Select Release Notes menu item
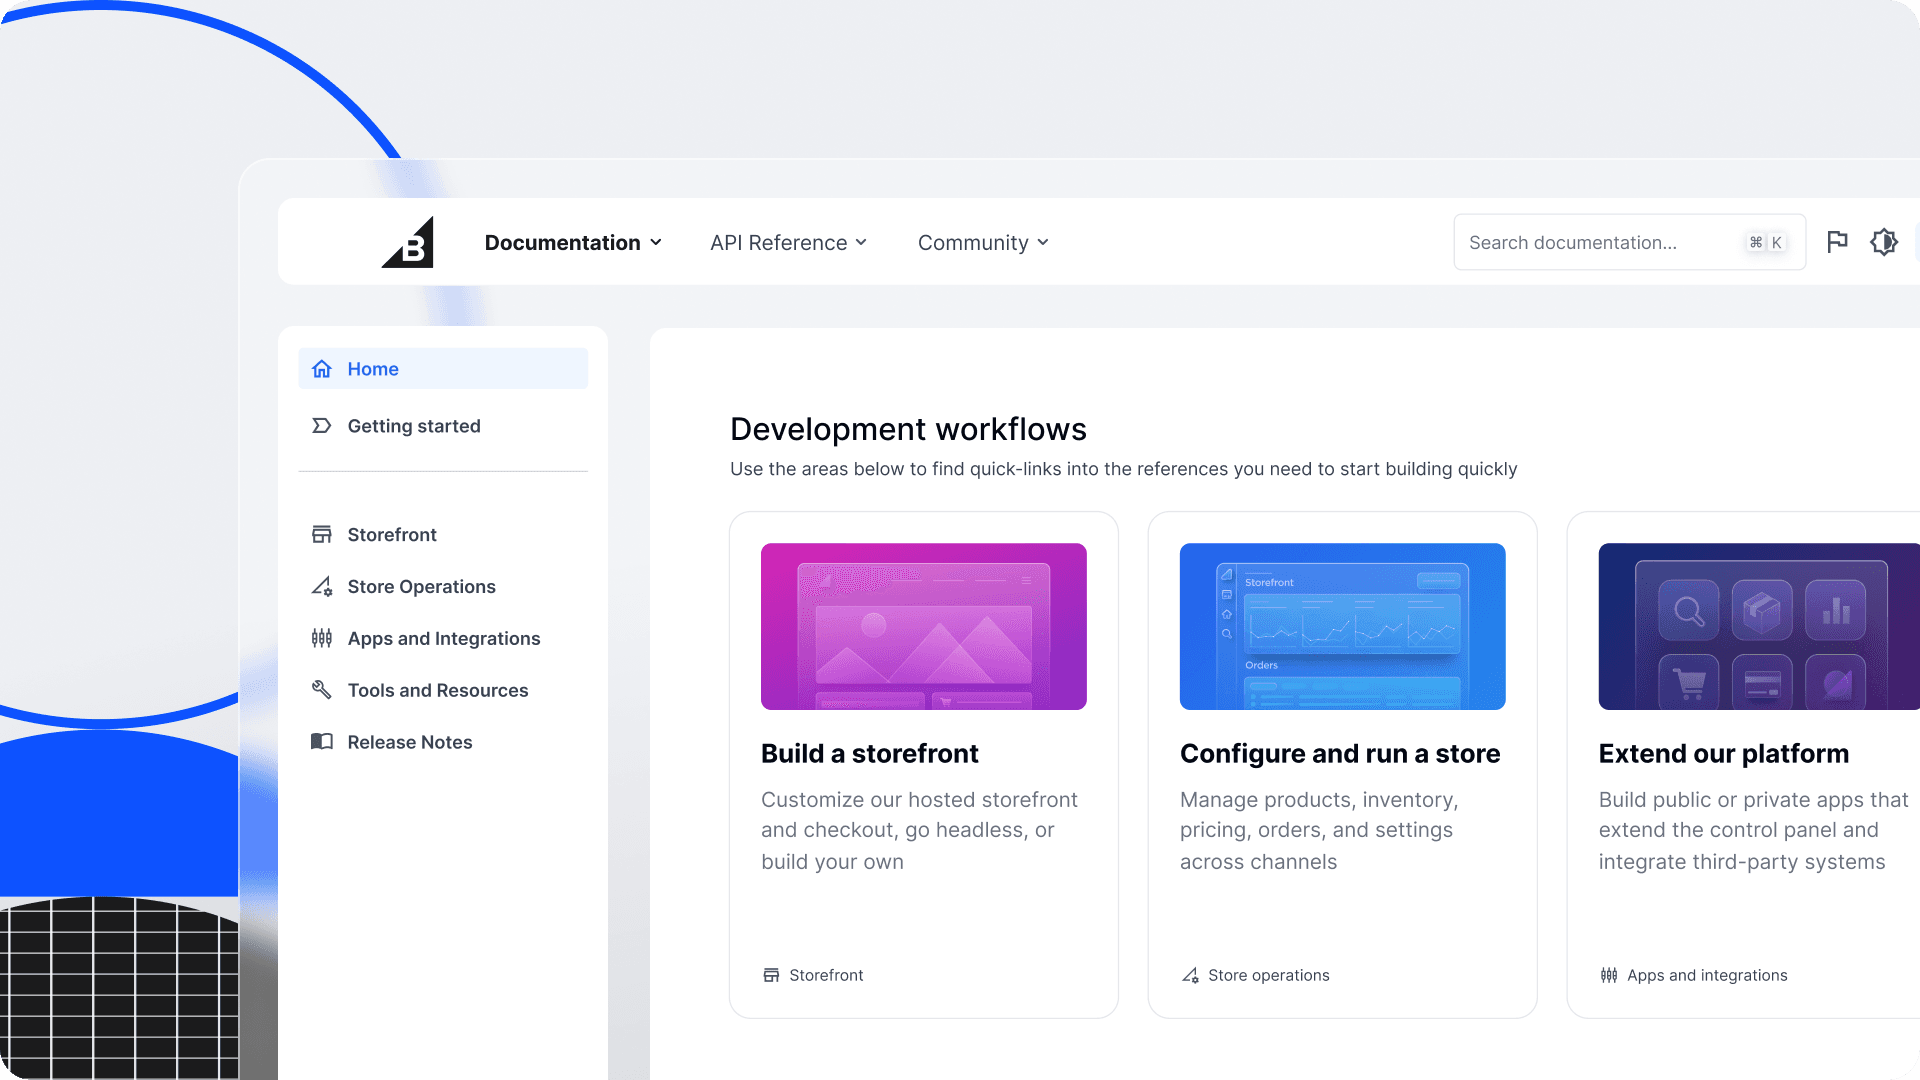 point(410,743)
